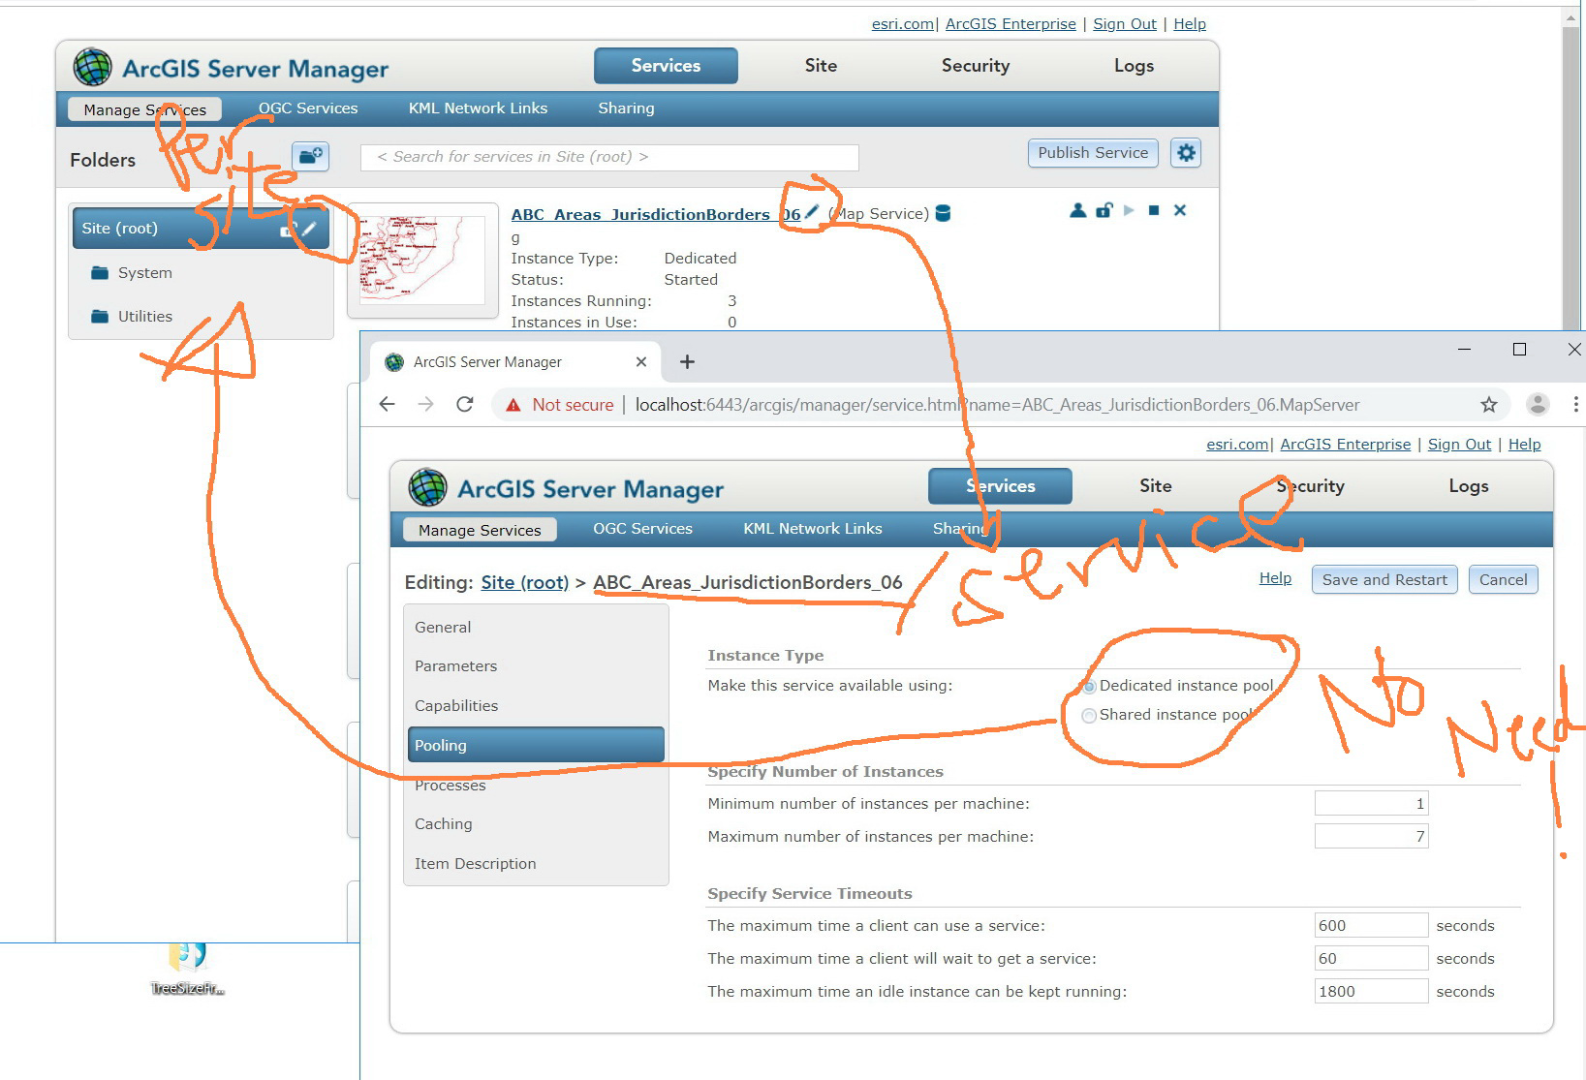
Task: Click Sign Out in the front window header
Action: coord(1459,445)
